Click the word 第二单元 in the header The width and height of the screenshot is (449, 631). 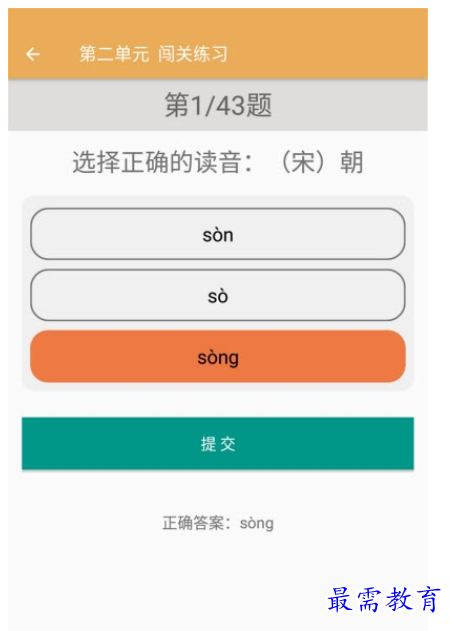click(114, 54)
